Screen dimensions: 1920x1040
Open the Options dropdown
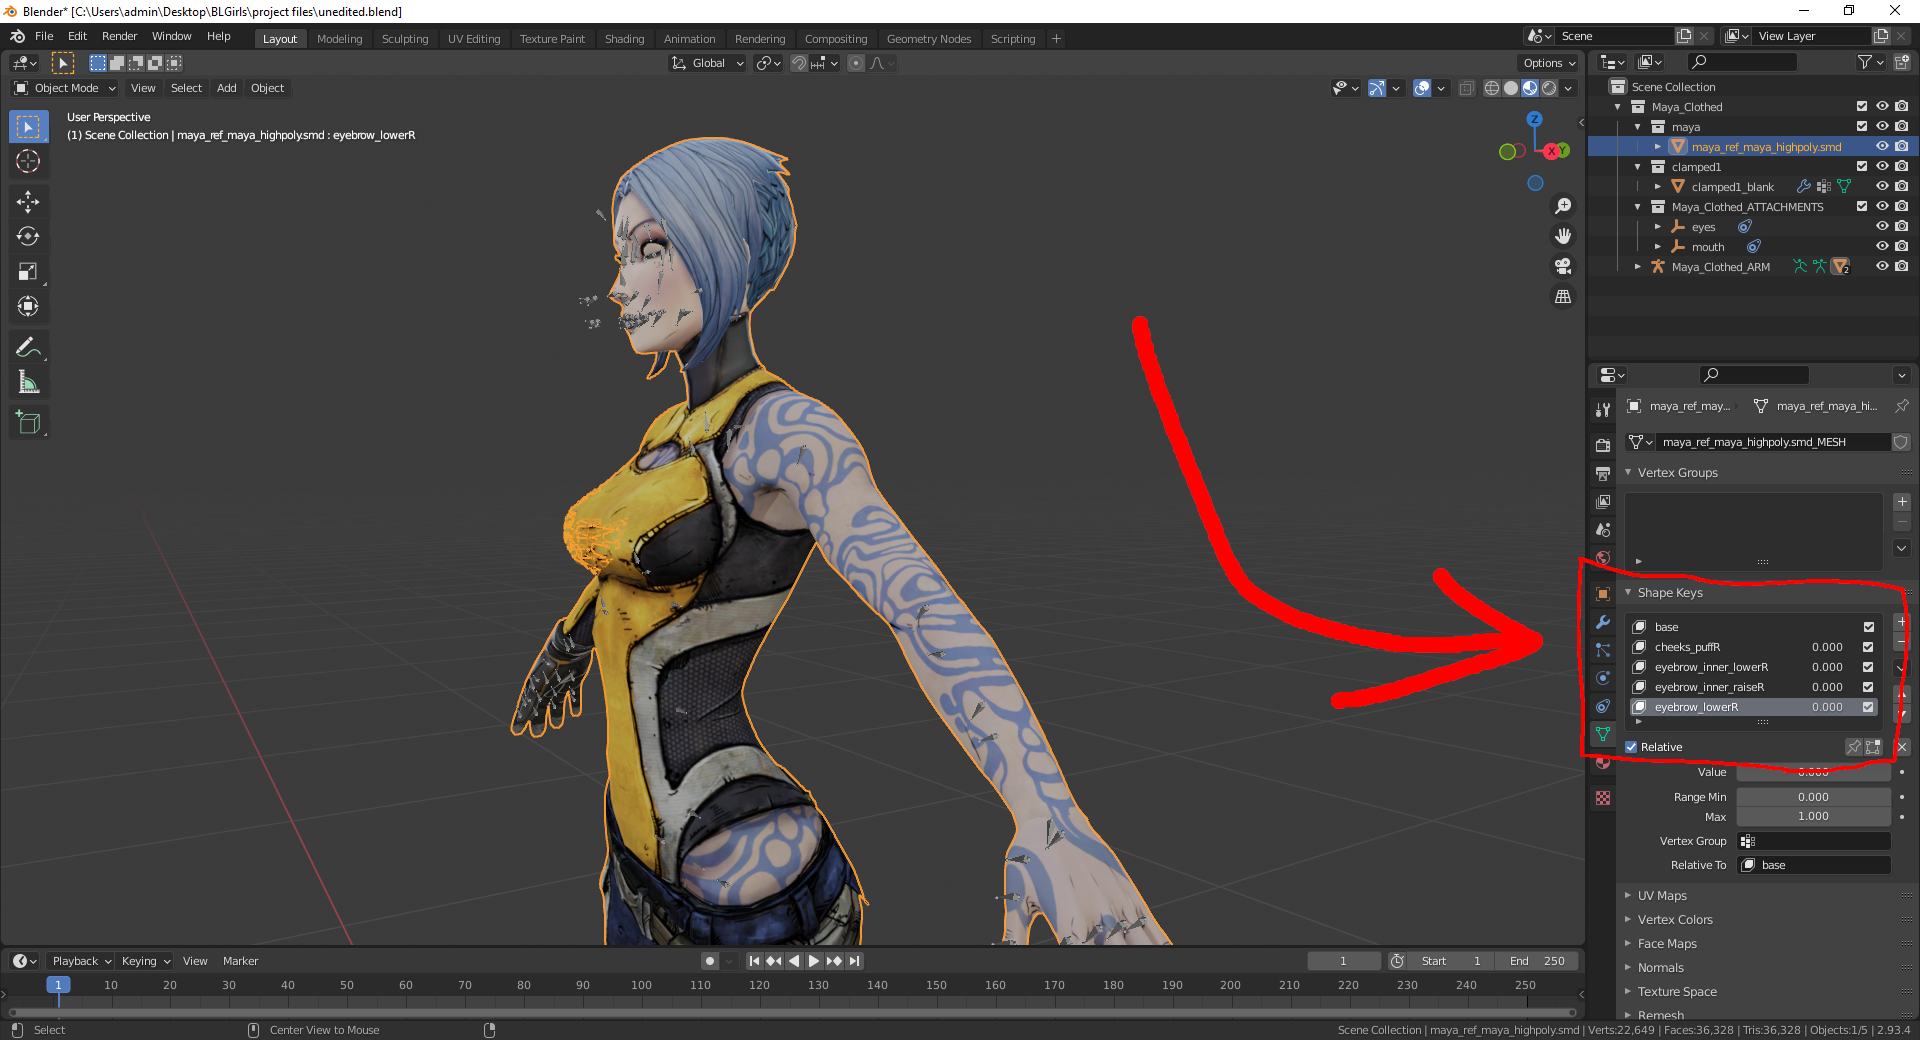coord(1548,63)
